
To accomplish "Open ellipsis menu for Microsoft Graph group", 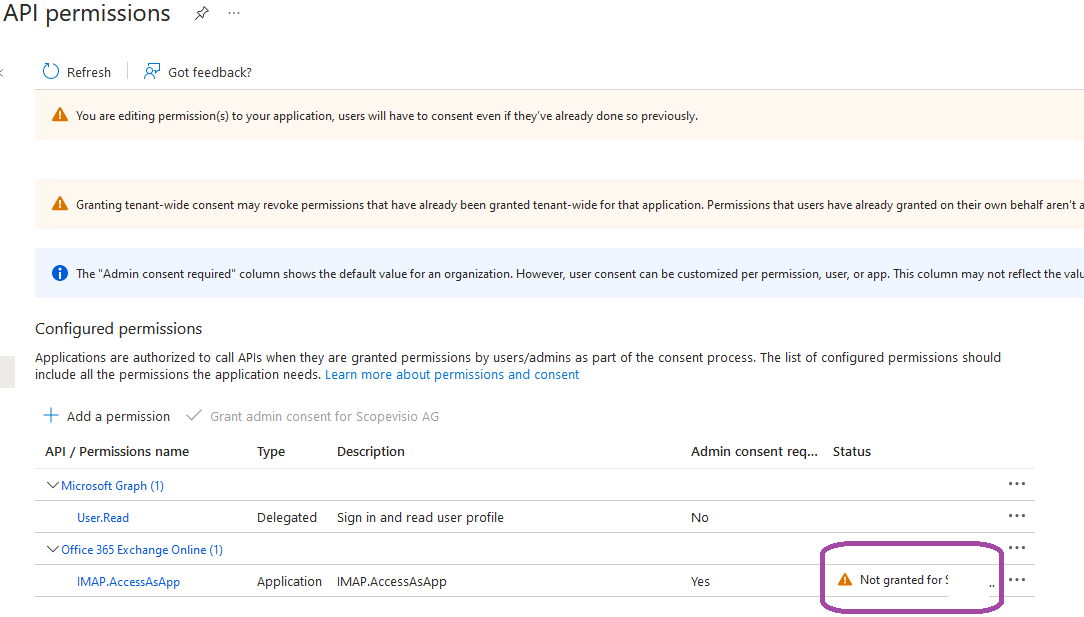I will pos(1017,484).
